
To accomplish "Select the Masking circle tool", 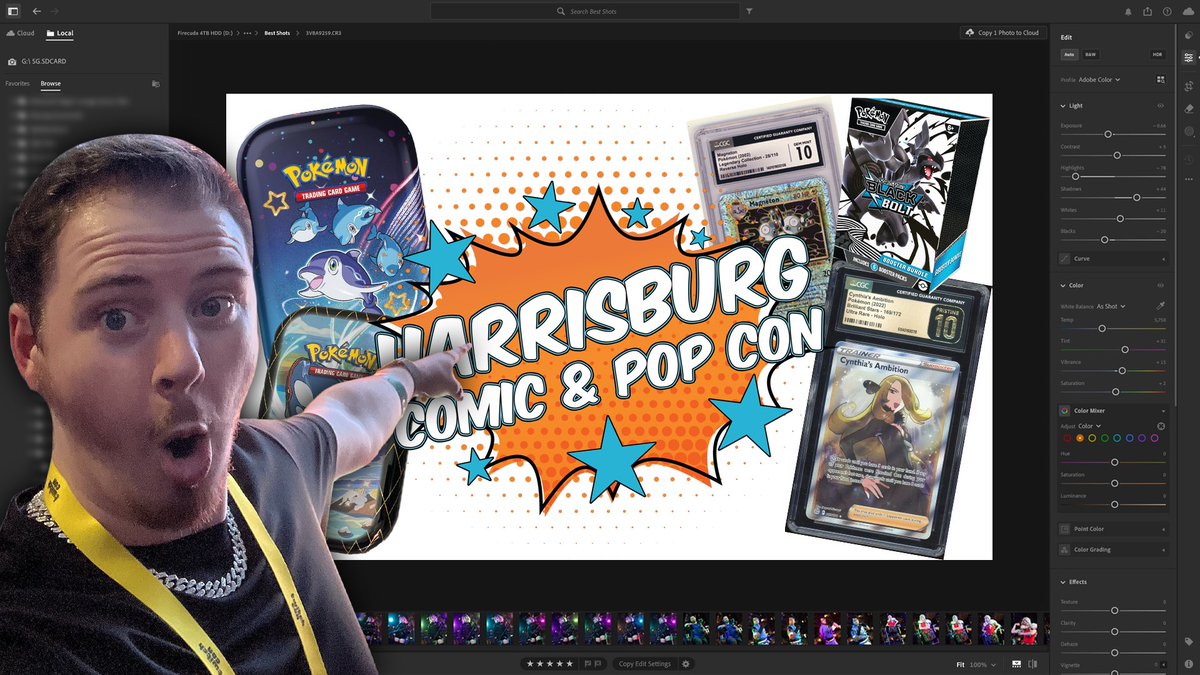I will [1188, 132].
